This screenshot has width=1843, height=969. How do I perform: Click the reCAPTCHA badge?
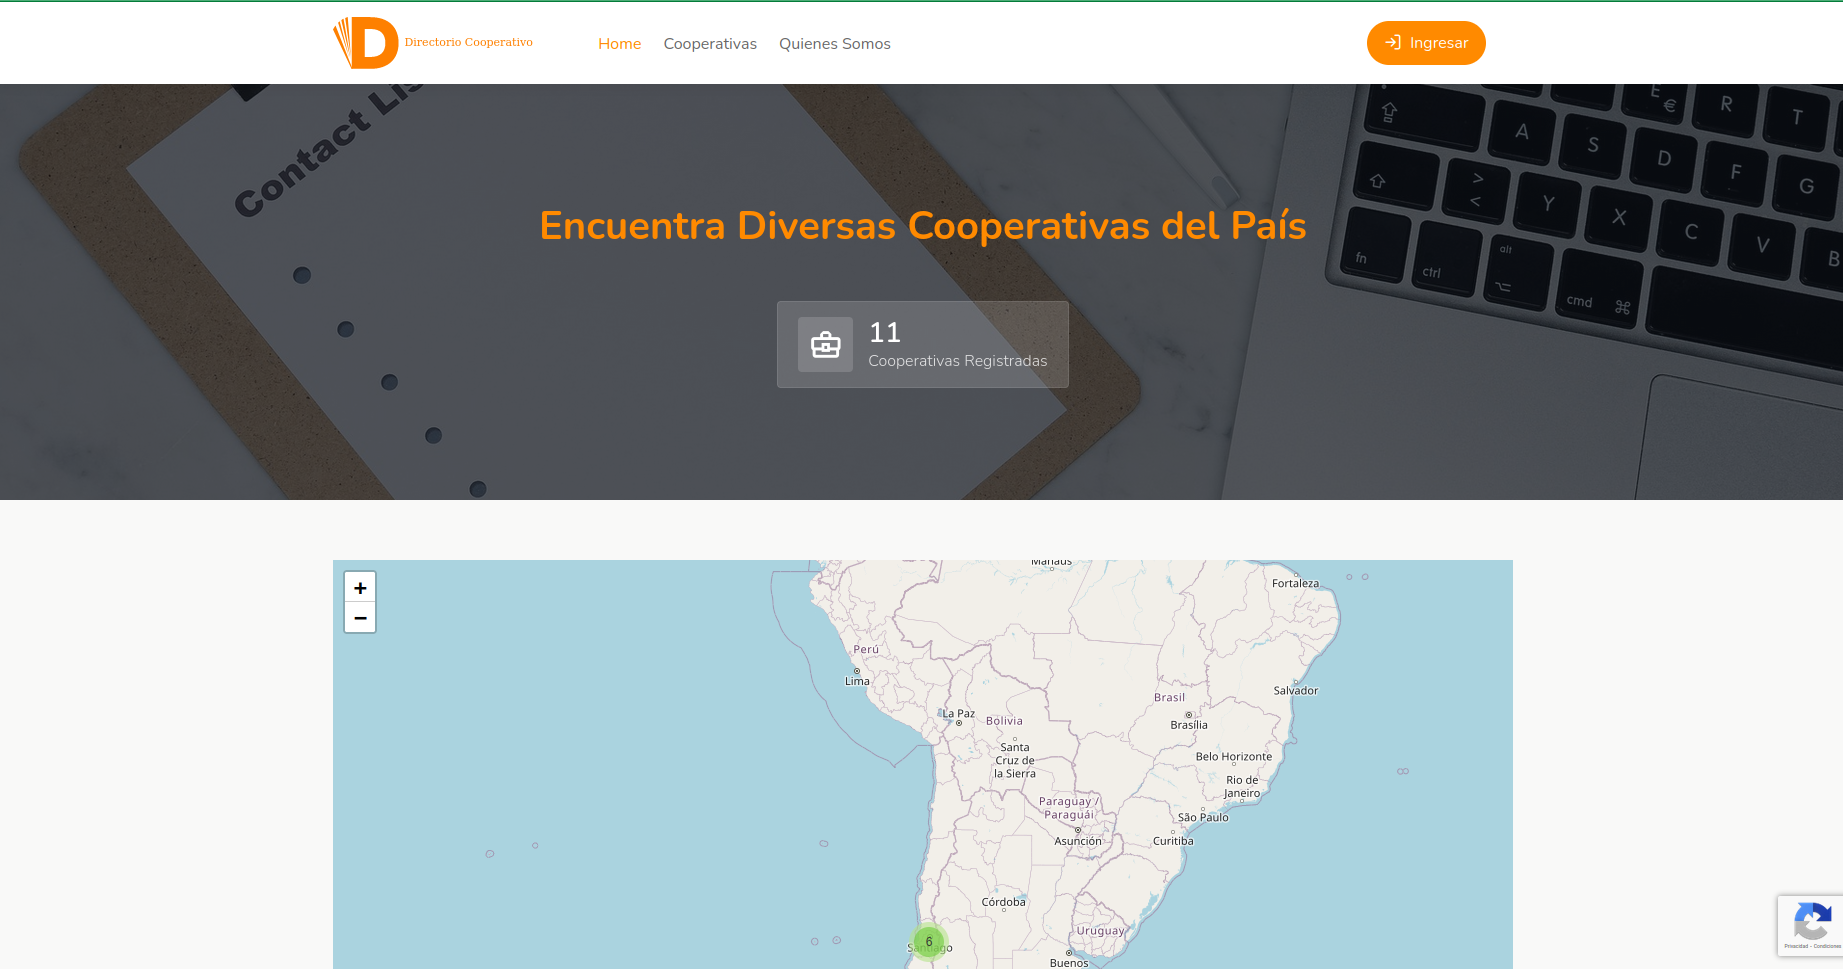[x=1810, y=926]
